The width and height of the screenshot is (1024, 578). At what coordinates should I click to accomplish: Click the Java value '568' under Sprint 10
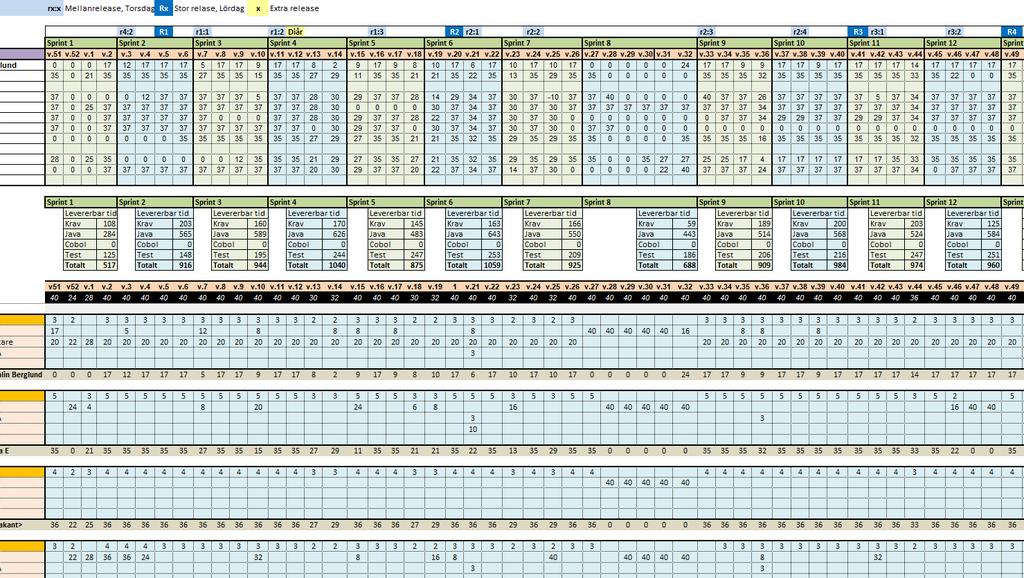839,234
